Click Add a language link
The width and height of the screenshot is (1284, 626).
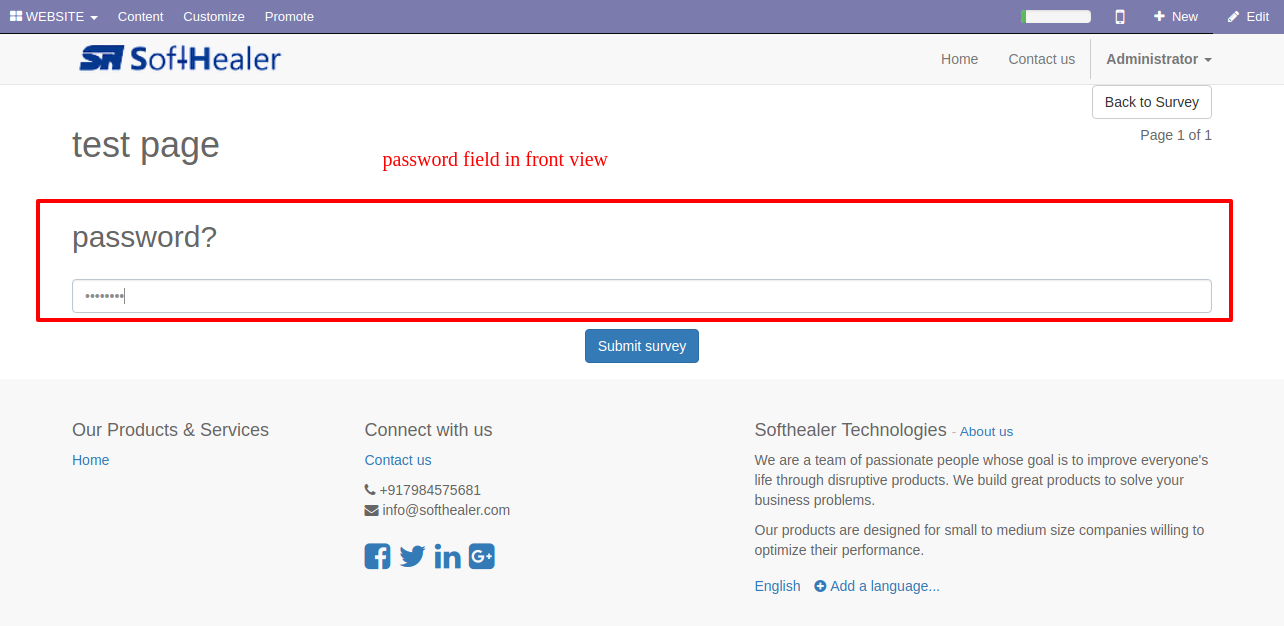[877, 586]
